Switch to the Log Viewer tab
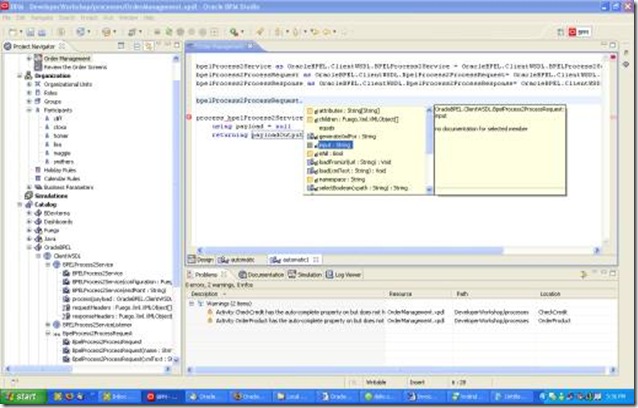 coord(343,275)
